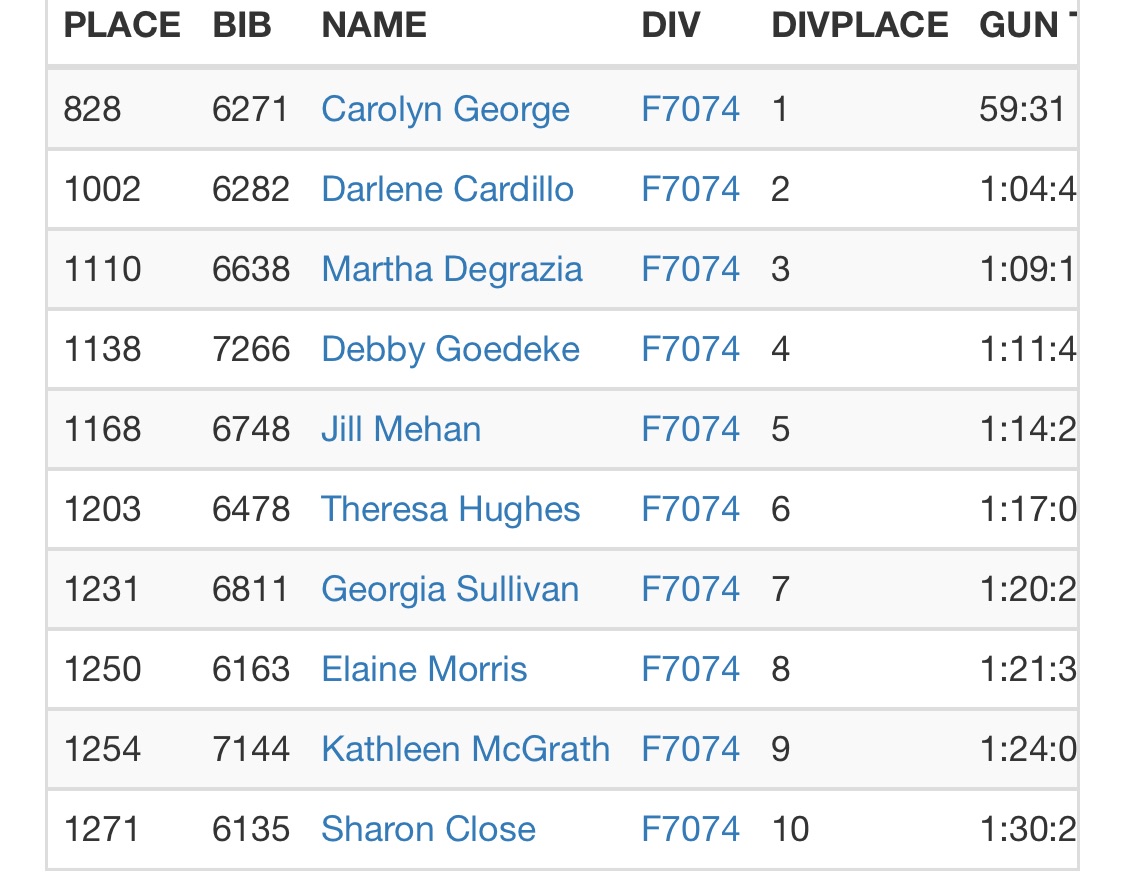Click the BIB column header

coord(242,25)
